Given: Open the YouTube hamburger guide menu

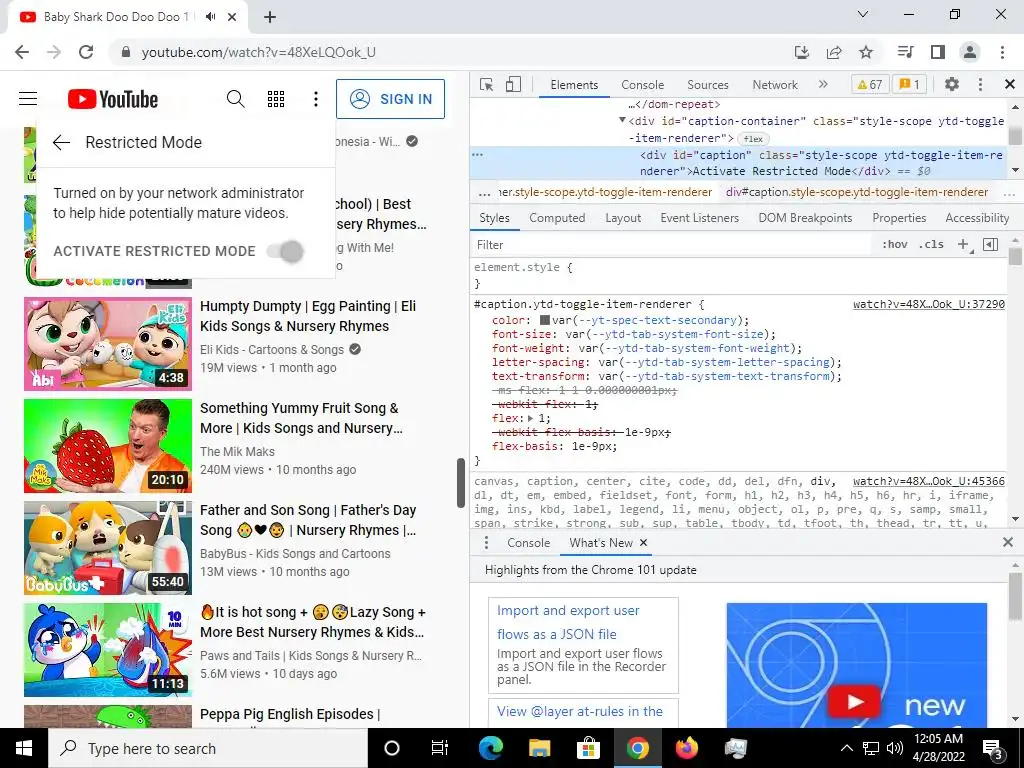Looking at the screenshot, I should click(x=27, y=99).
